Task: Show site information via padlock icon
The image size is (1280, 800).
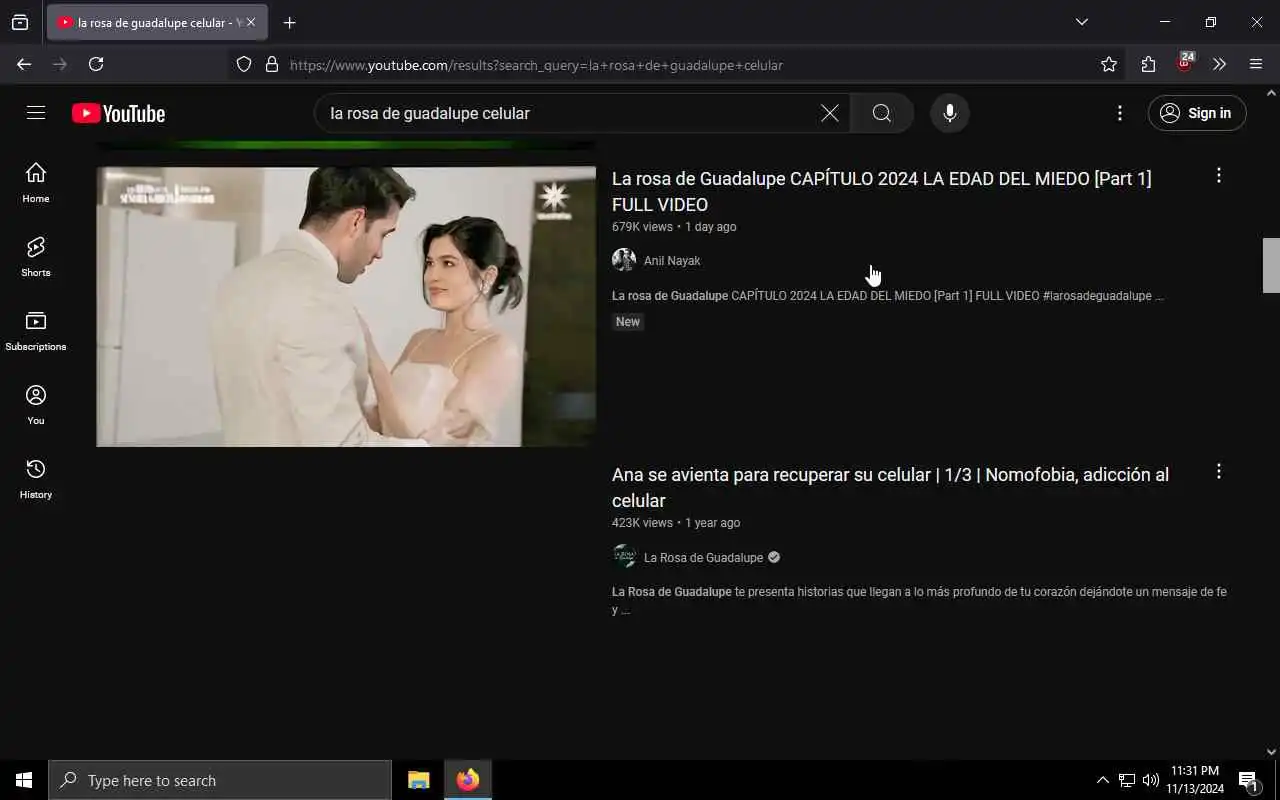Action: pyautogui.click(x=272, y=64)
